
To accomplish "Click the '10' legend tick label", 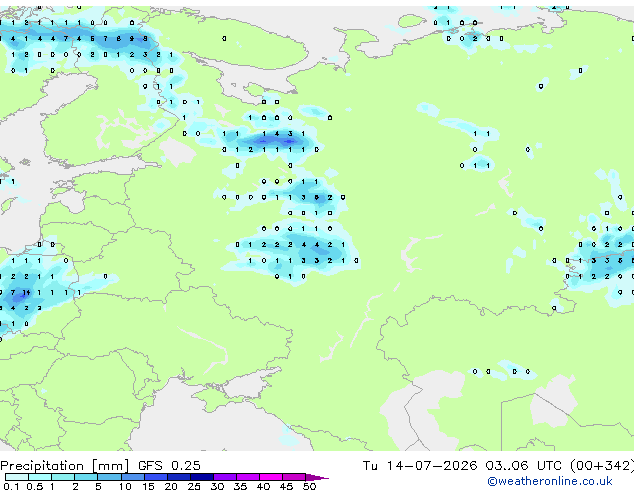I will [x=125, y=486].
